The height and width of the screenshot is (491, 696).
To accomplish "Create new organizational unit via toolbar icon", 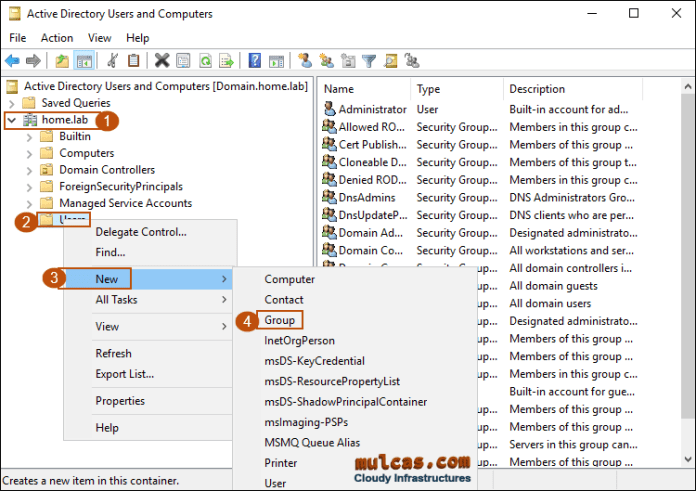I will pyautogui.click(x=348, y=60).
